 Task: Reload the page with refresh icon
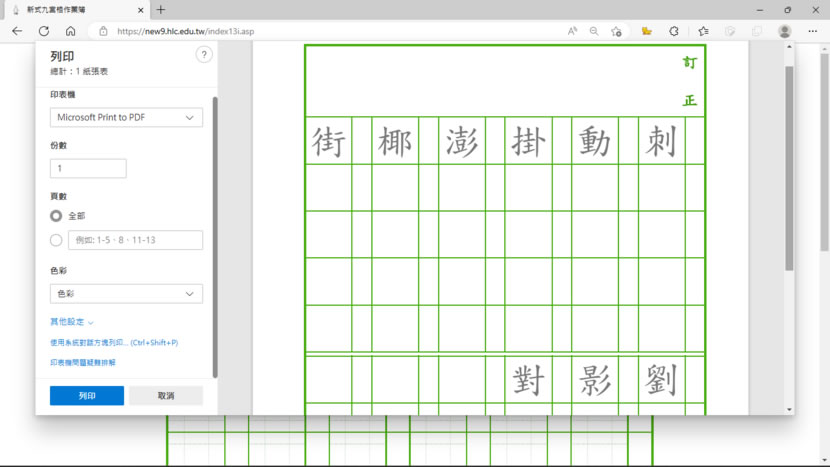pos(44,31)
